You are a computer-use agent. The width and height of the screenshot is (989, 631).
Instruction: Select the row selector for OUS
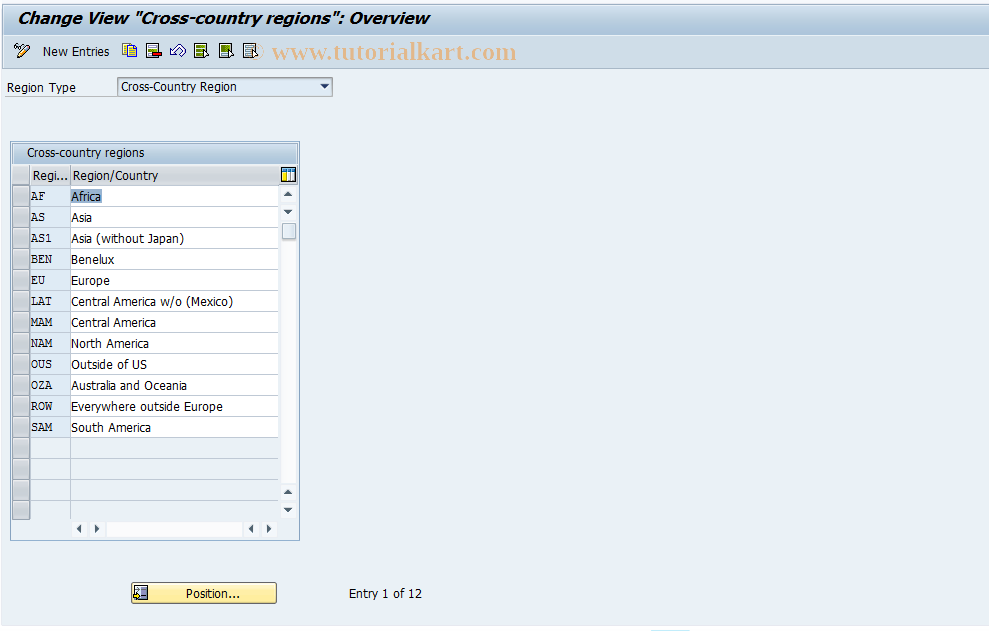pyautogui.click(x=21, y=364)
